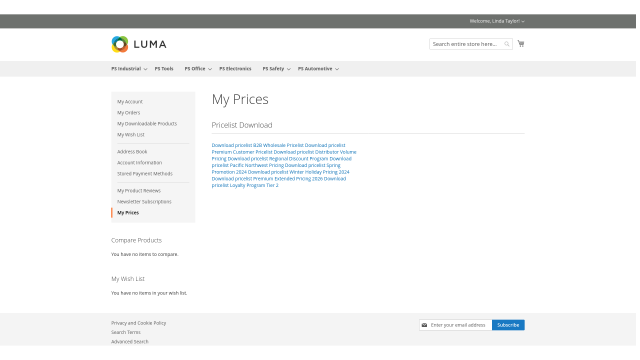The image size is (640, 360).
Task: Click the Luma logo
Action: click(139, 44)
